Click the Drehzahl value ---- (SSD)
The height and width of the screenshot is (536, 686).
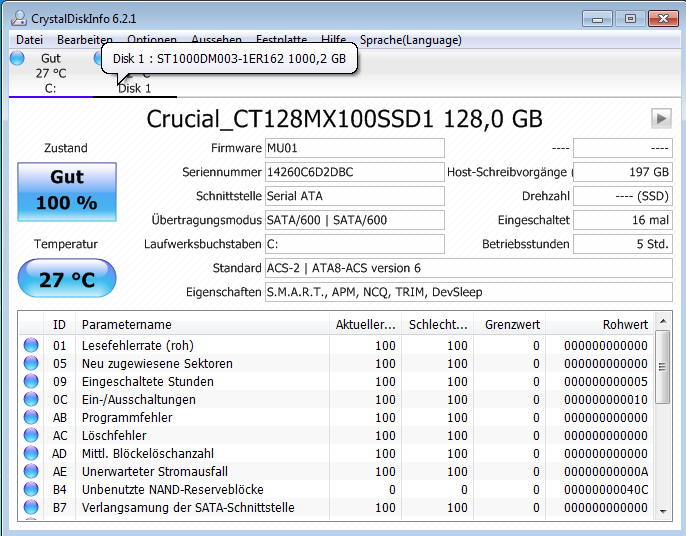(623, 196)
